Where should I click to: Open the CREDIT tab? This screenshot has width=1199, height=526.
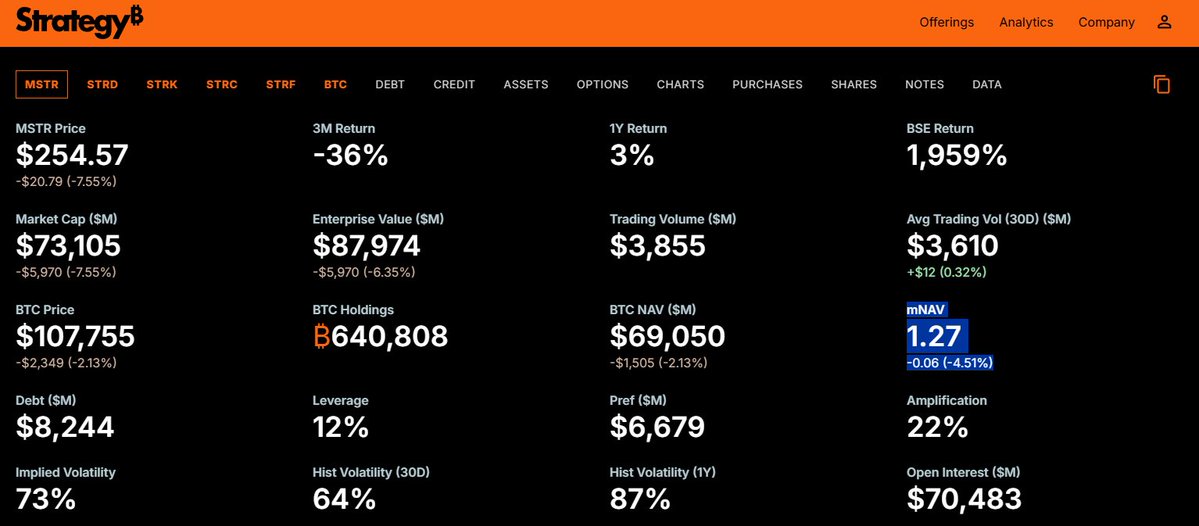pos(454,85)
